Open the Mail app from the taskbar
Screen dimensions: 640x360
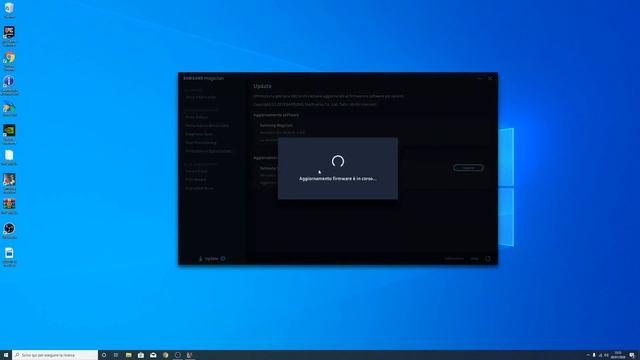pyautogui.click(x=153, y=355)
